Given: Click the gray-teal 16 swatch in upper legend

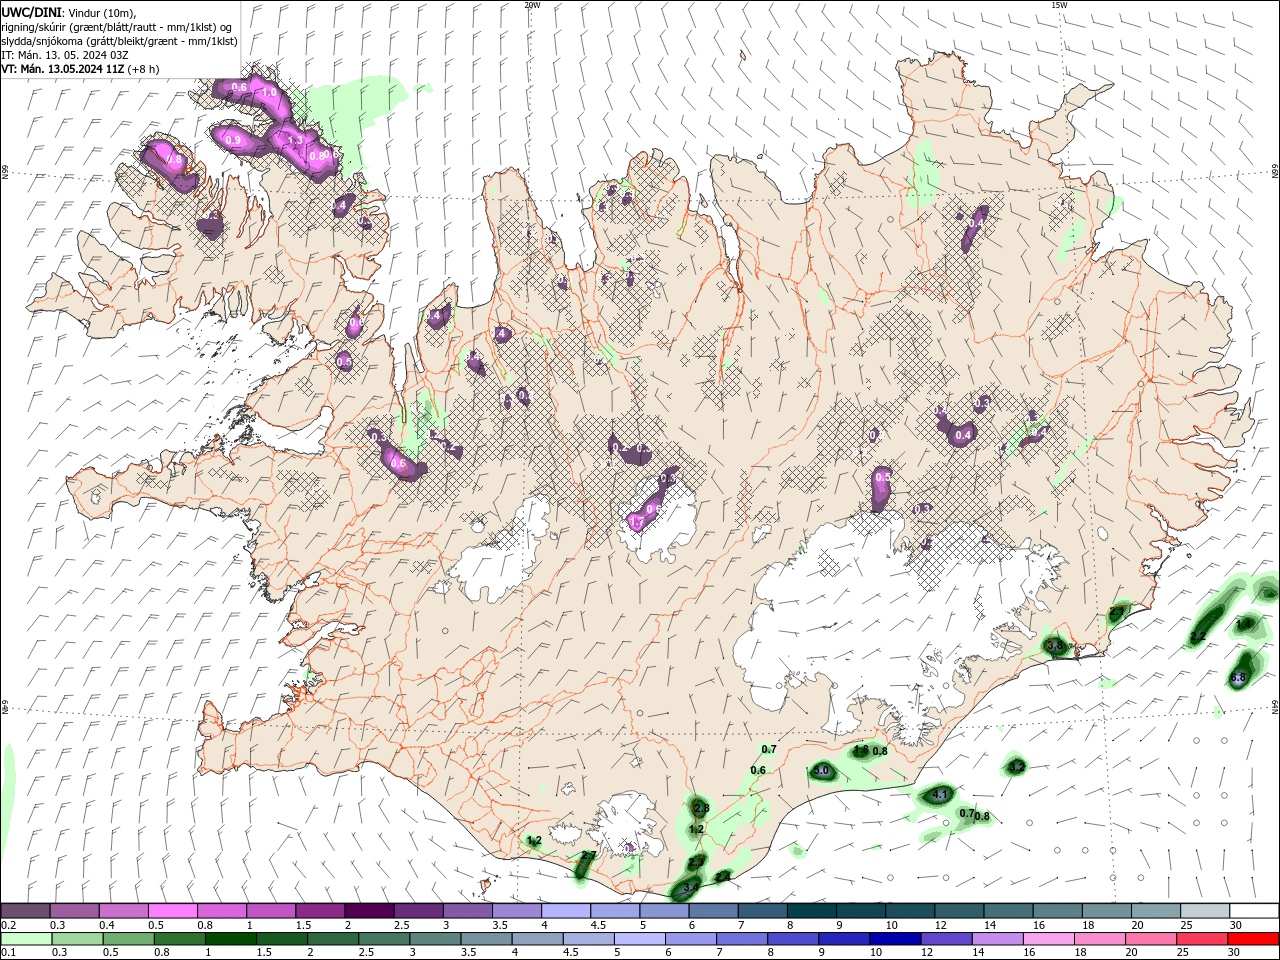Looking at the screenshot, I should pyautogui.click(x=1057, y=911).
